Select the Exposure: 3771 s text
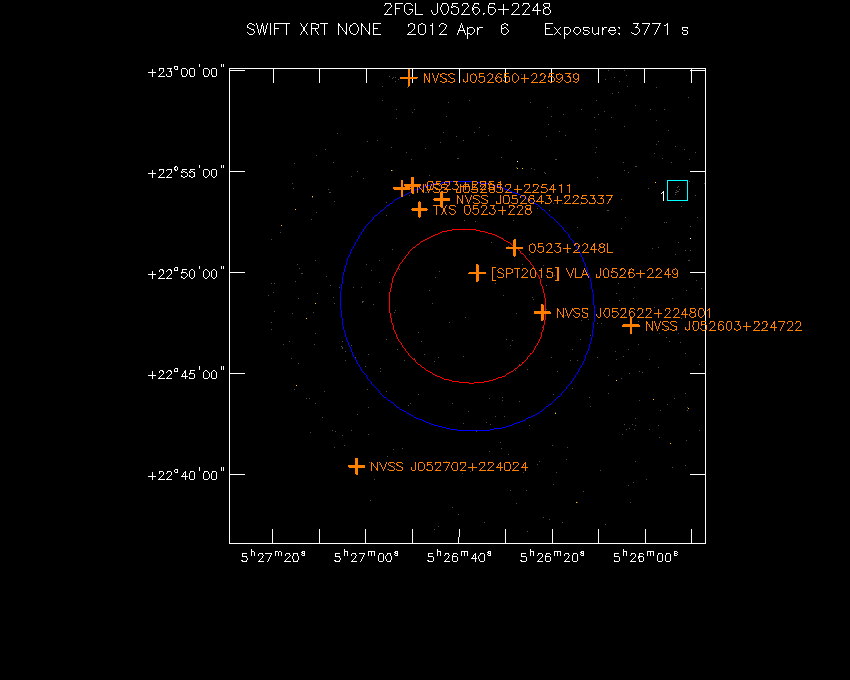This screenshot has width=850, height=680. coord(616,29)
